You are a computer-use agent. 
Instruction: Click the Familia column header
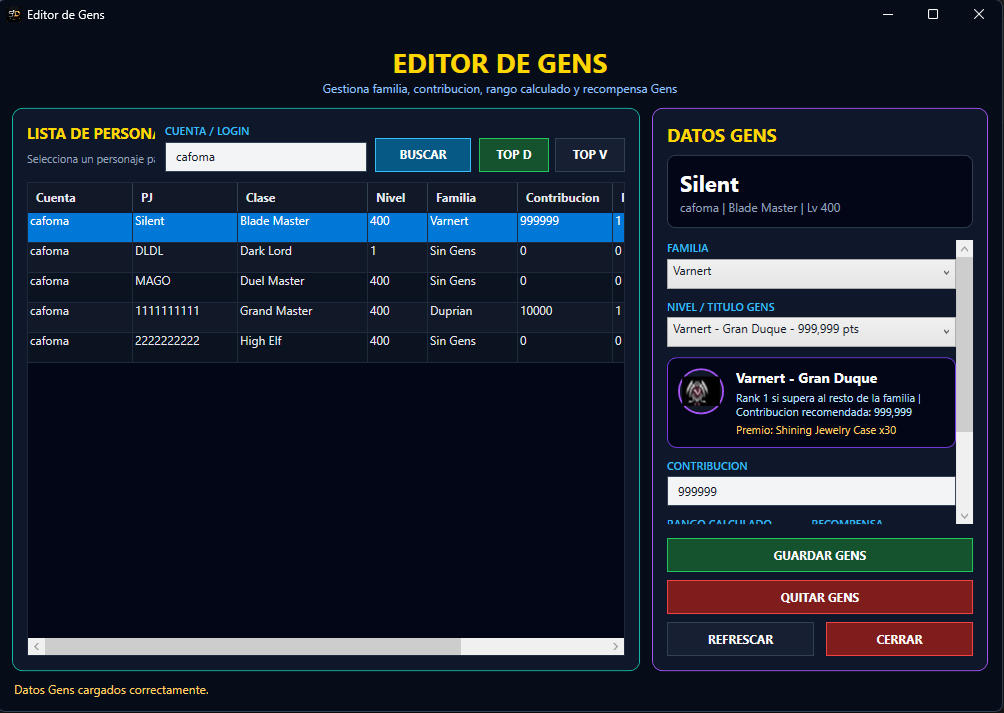[473, 198]
